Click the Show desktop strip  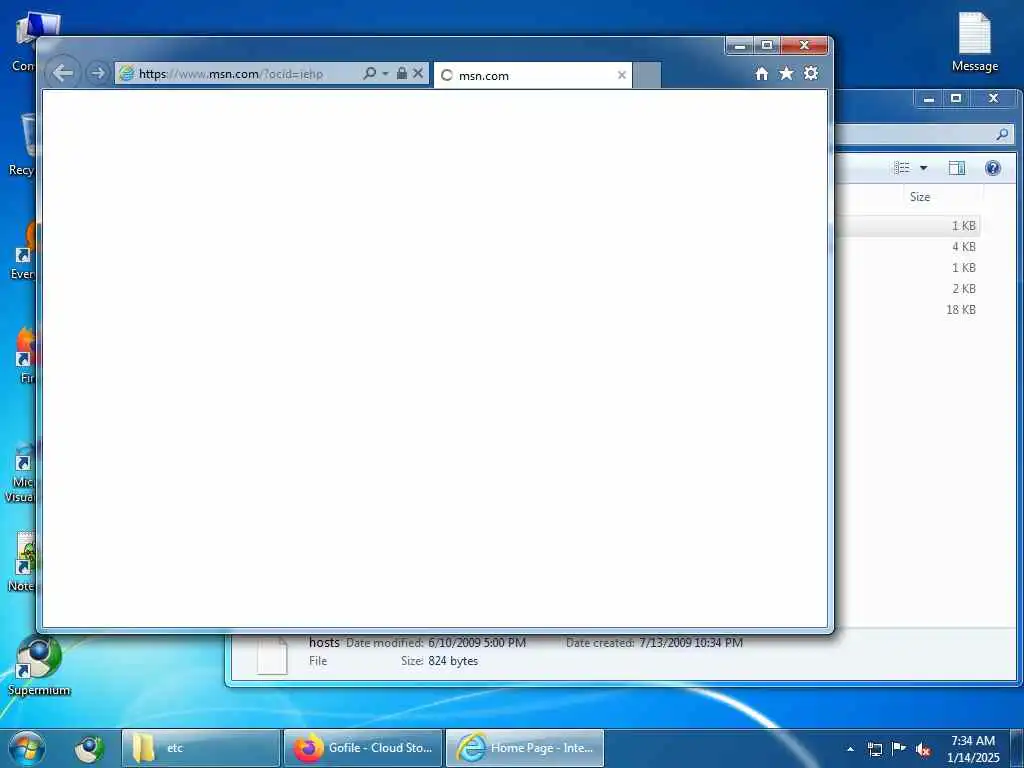(1017, 748)
